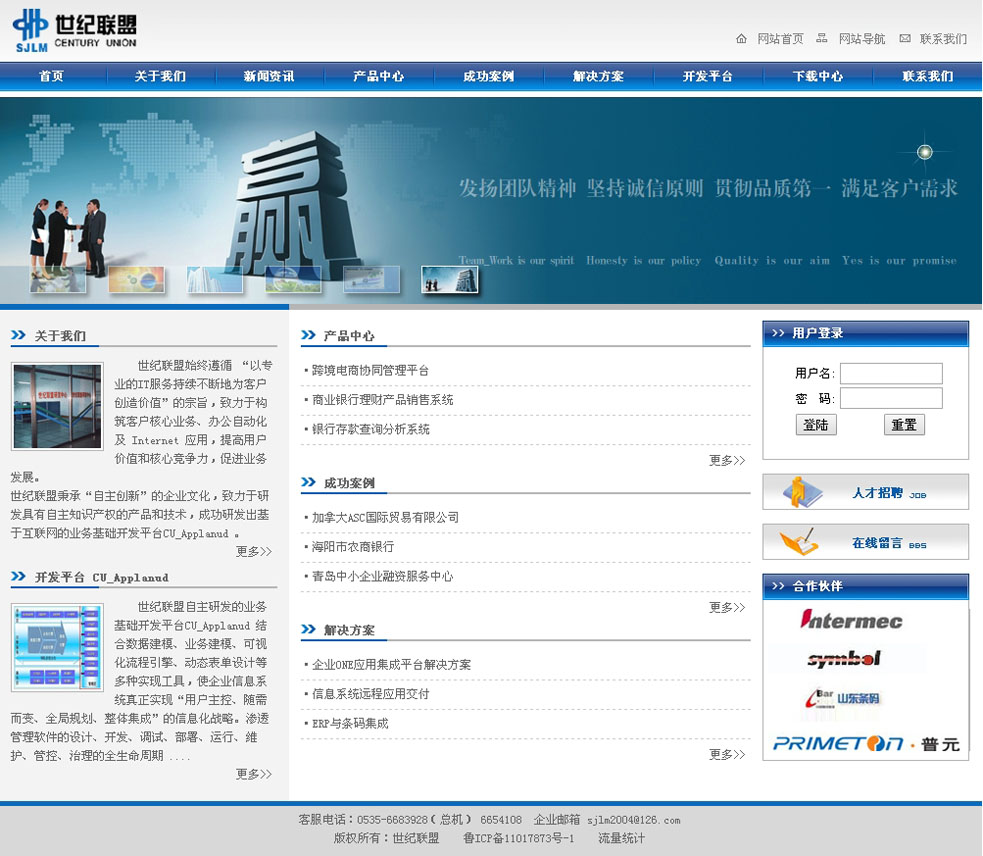Click the Primeton 普元 partner logo

click(866, 744)
